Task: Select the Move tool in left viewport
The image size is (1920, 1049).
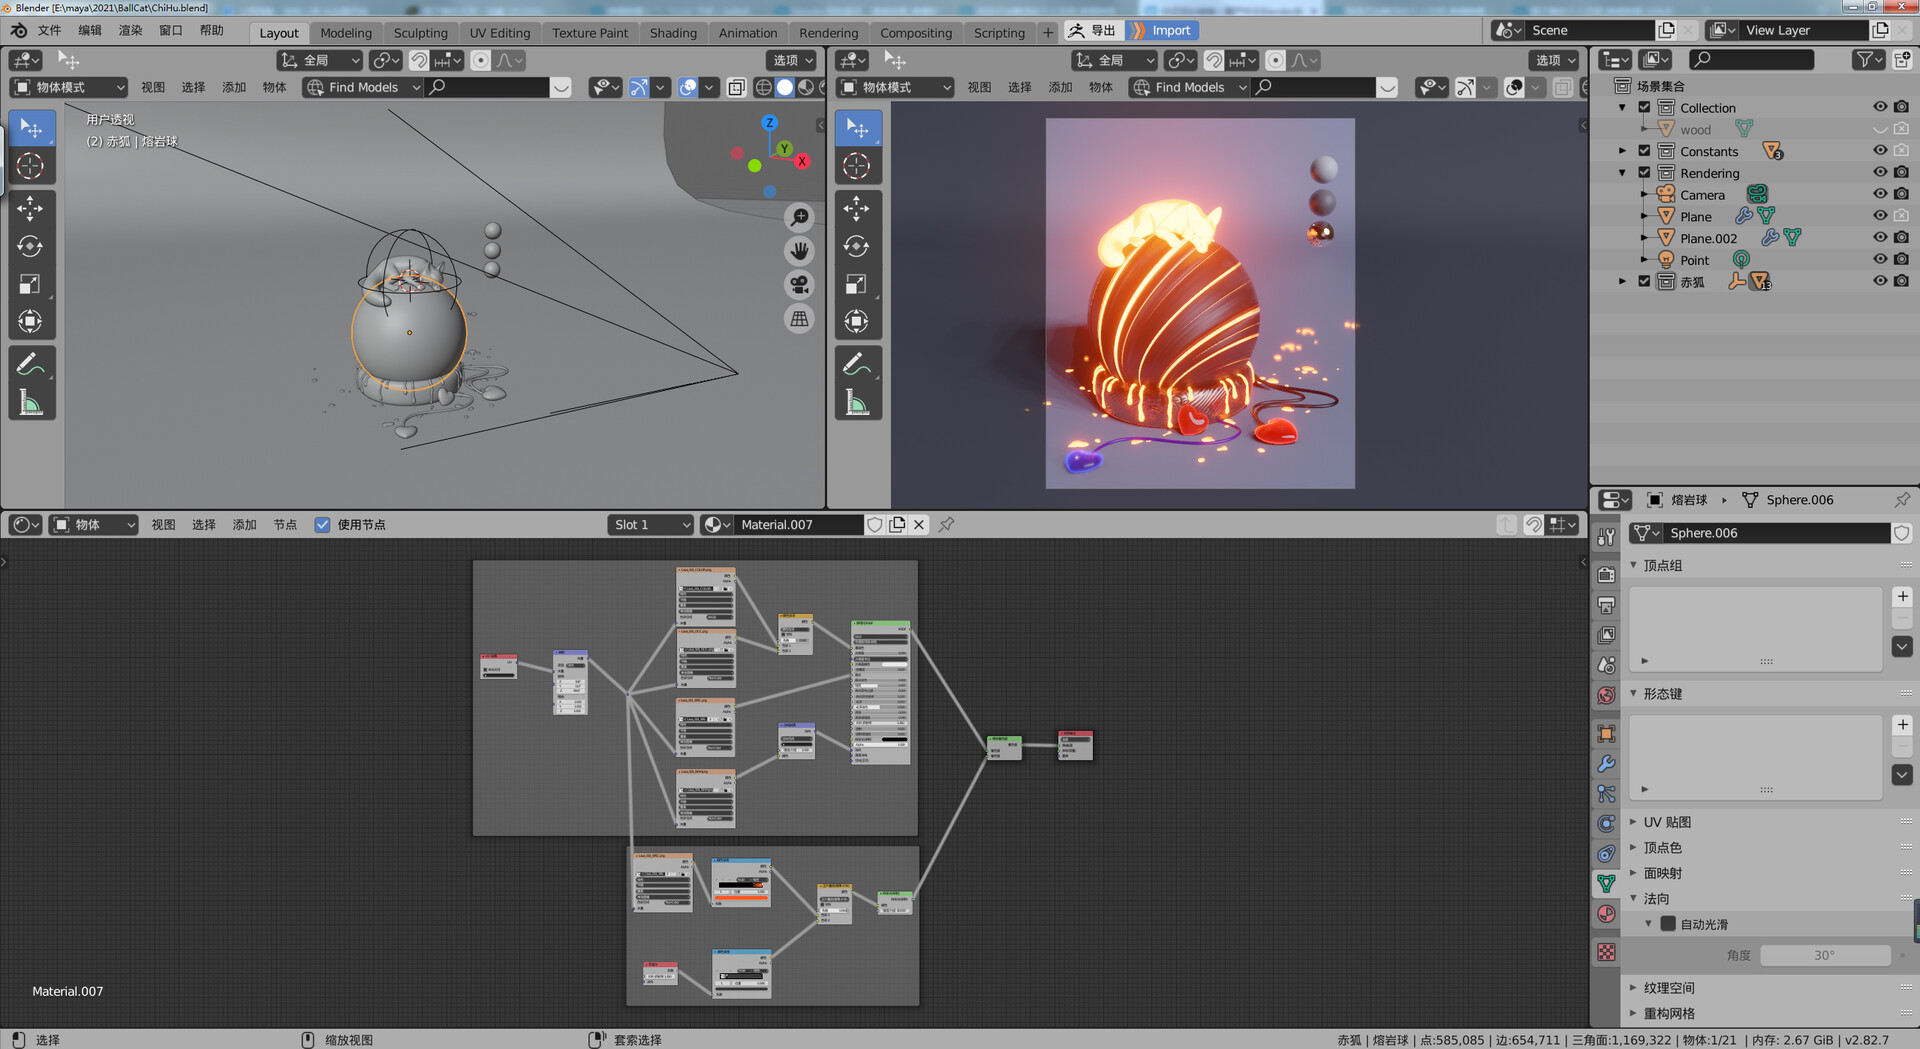Action: [x=30, y=208]
